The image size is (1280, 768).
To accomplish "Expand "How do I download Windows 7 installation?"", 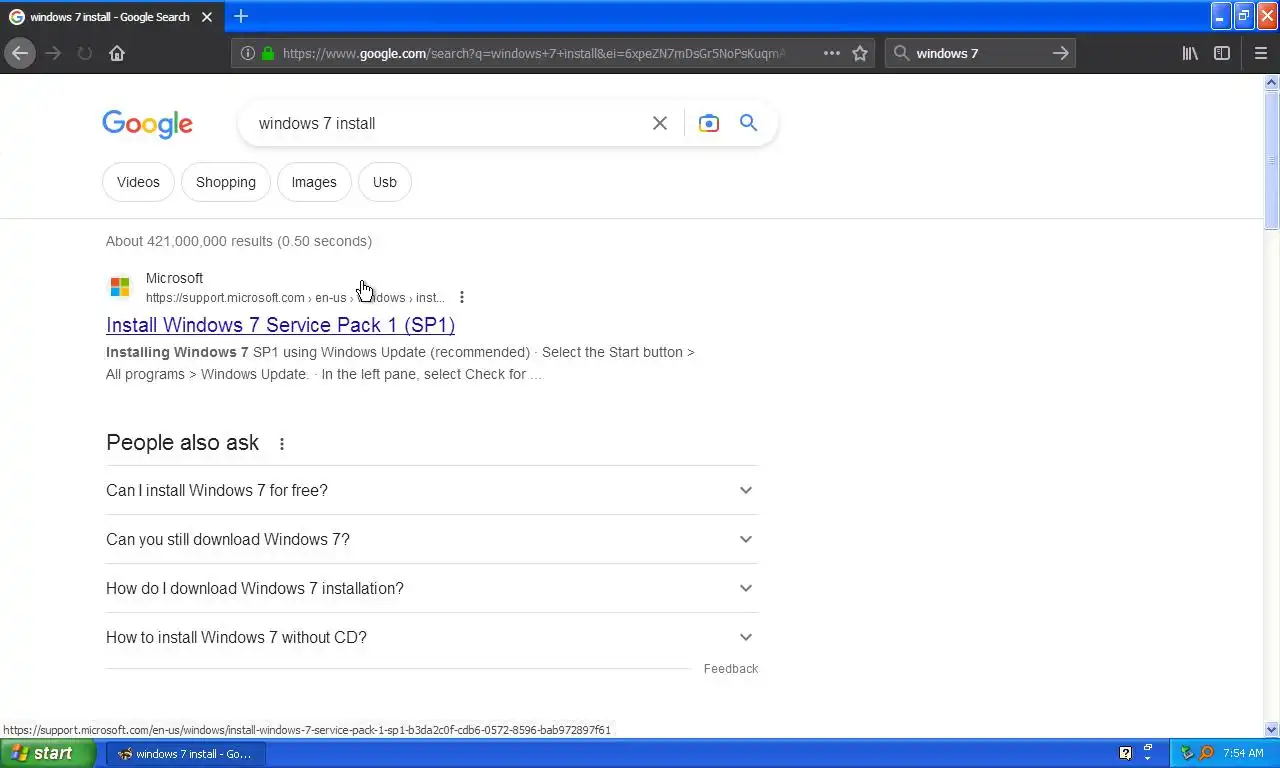I will tap(432, 588).
